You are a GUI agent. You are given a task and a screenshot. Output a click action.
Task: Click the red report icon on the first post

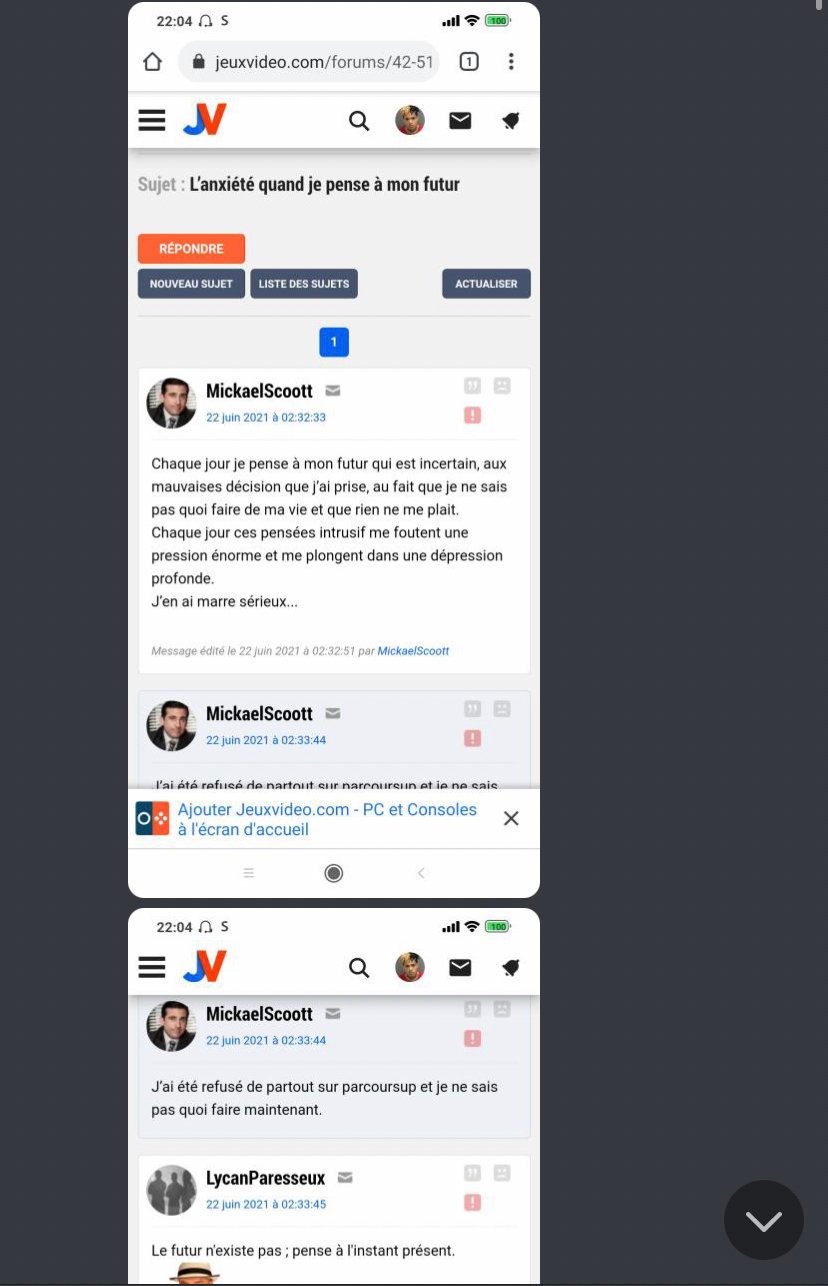pyautogui.click(x=473, y=415)
